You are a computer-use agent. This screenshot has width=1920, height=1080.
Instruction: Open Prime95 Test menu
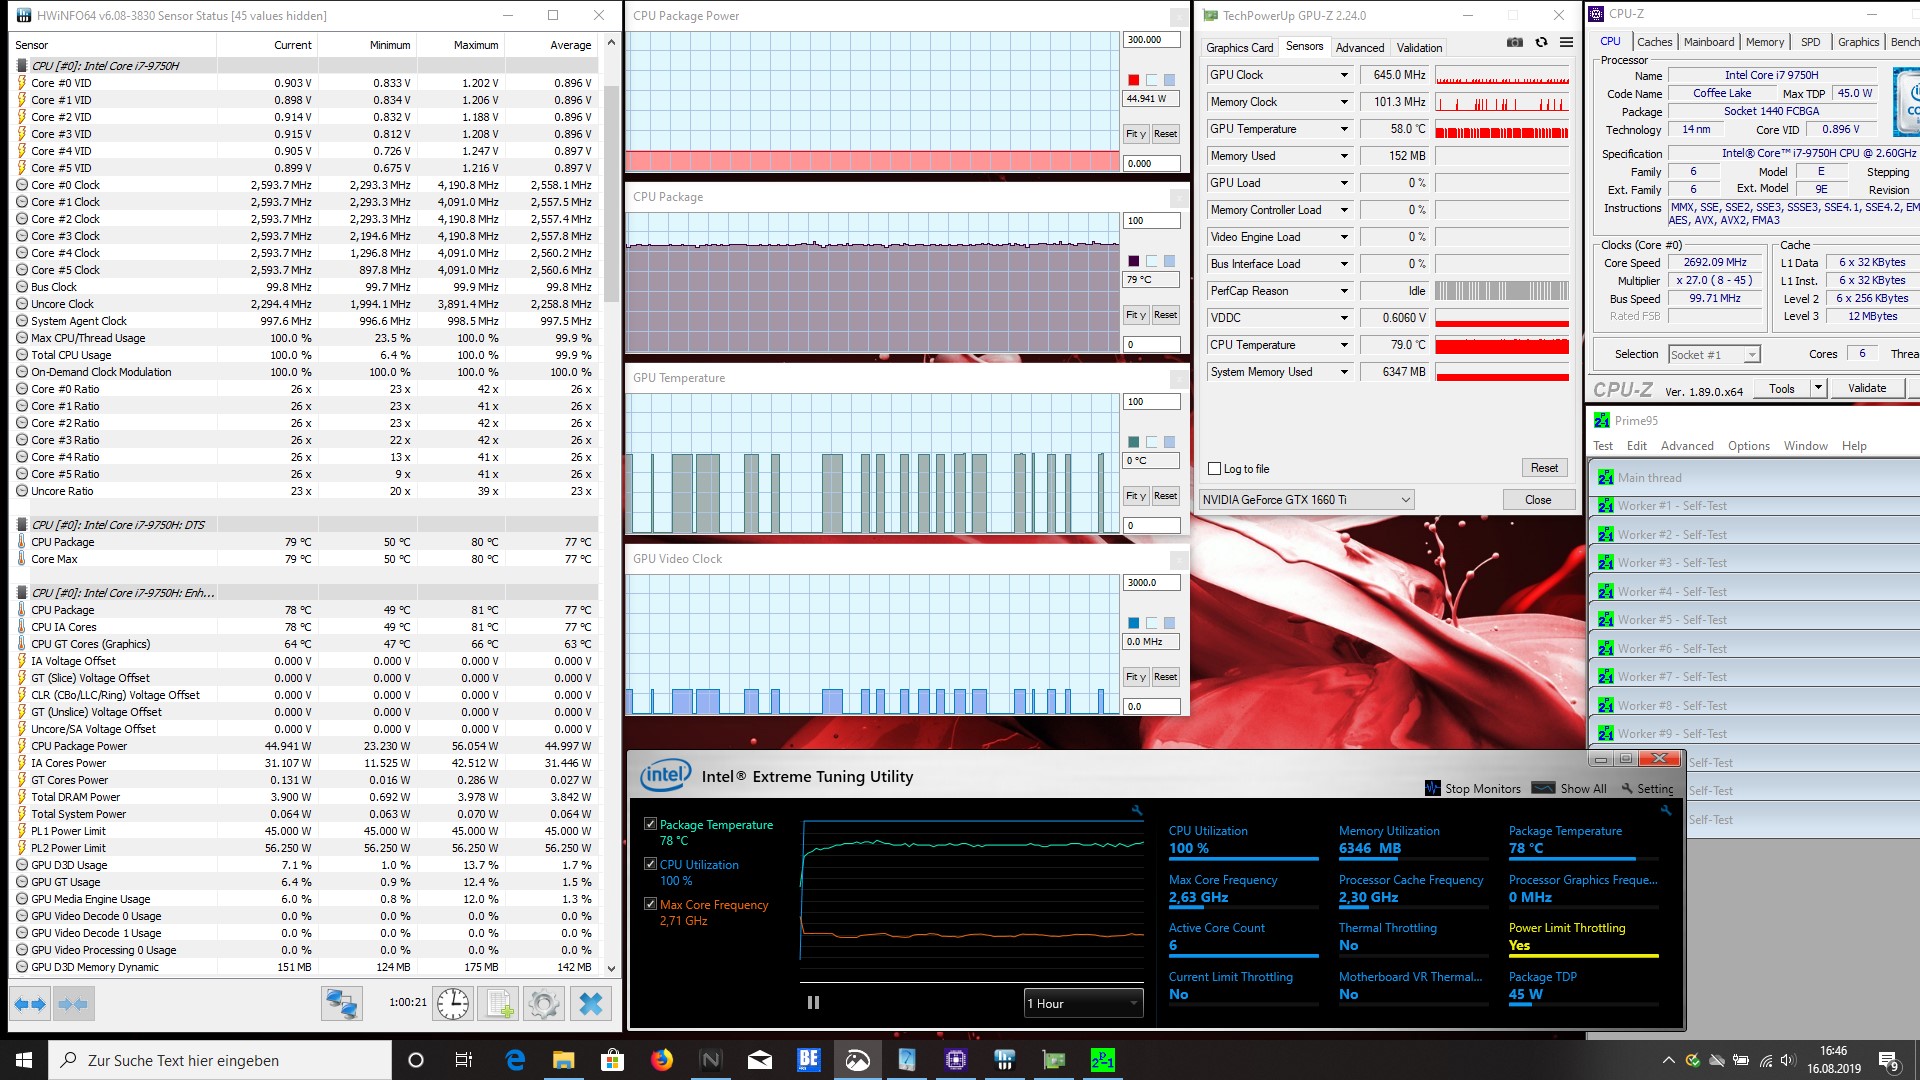coord(1602,446)
